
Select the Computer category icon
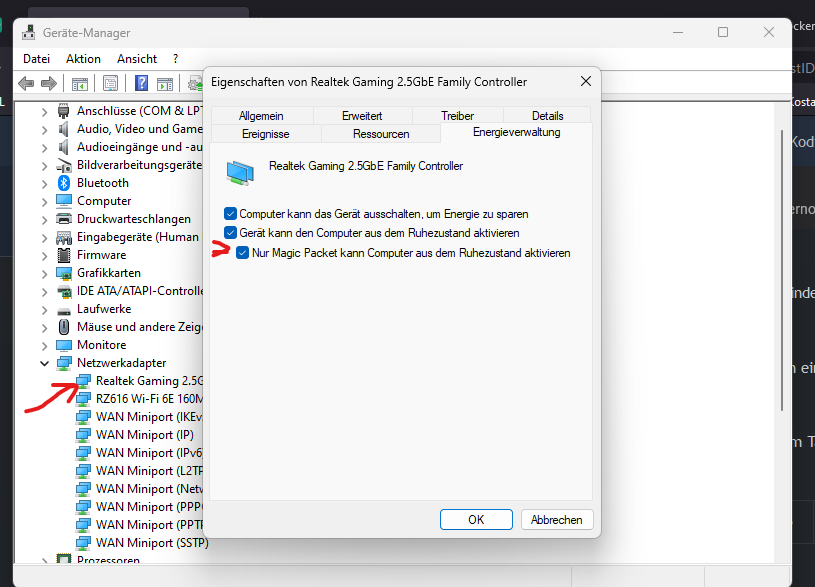click(64, 201)
